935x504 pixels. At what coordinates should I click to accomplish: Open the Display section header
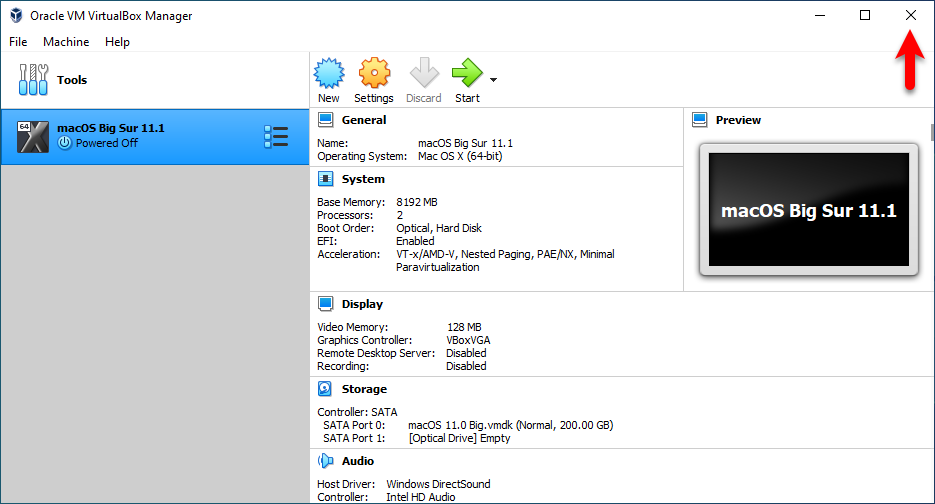(362, 304)
